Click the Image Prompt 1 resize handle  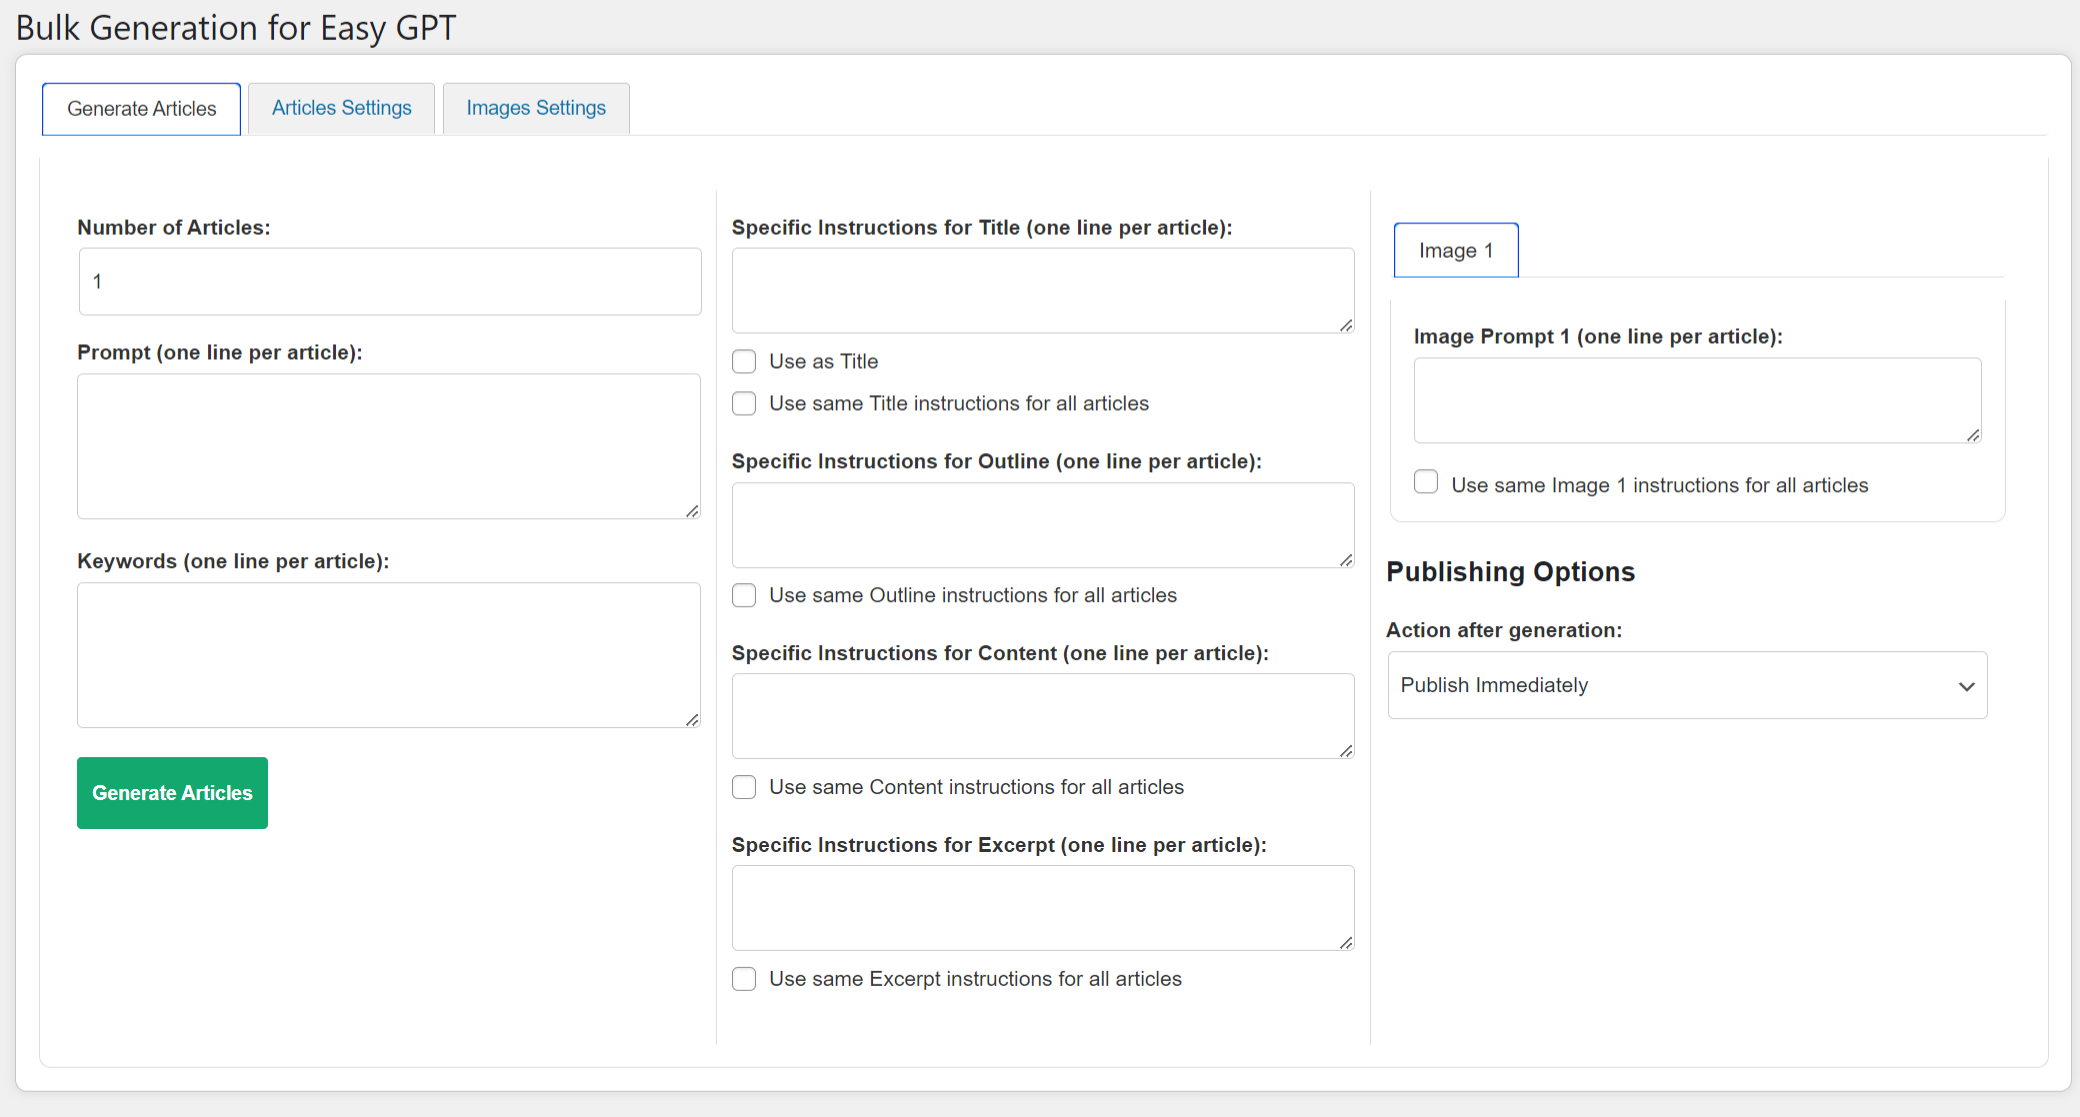(x=1973, y=435)
